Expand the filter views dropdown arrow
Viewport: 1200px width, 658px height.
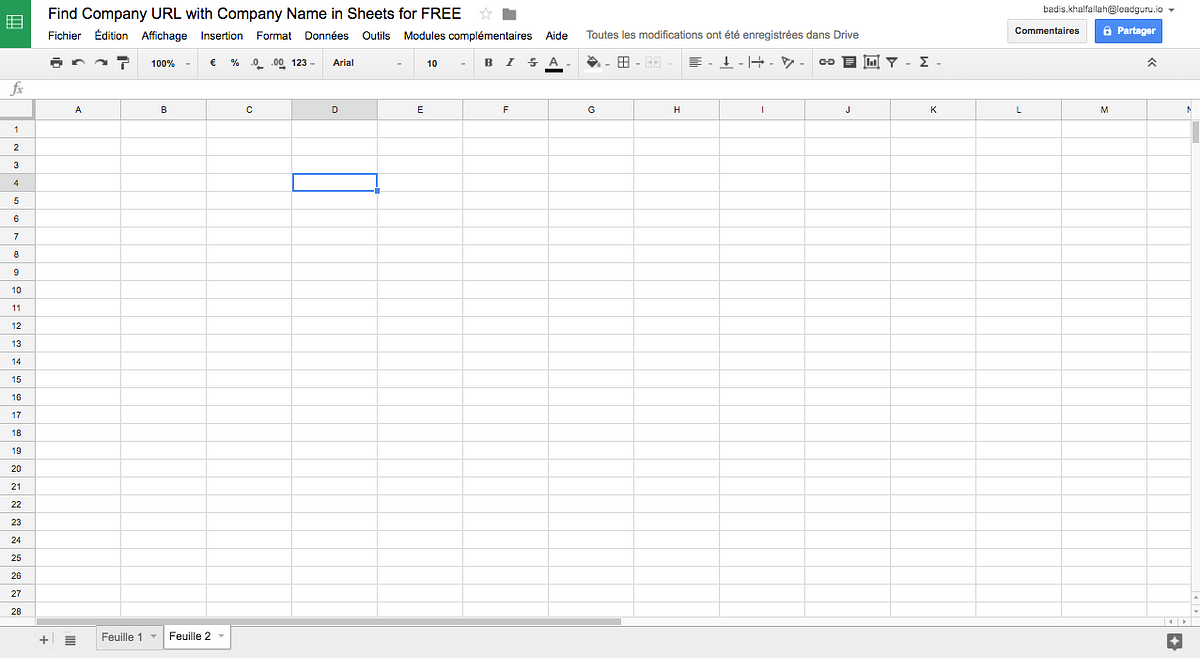(x=909, y=64)
